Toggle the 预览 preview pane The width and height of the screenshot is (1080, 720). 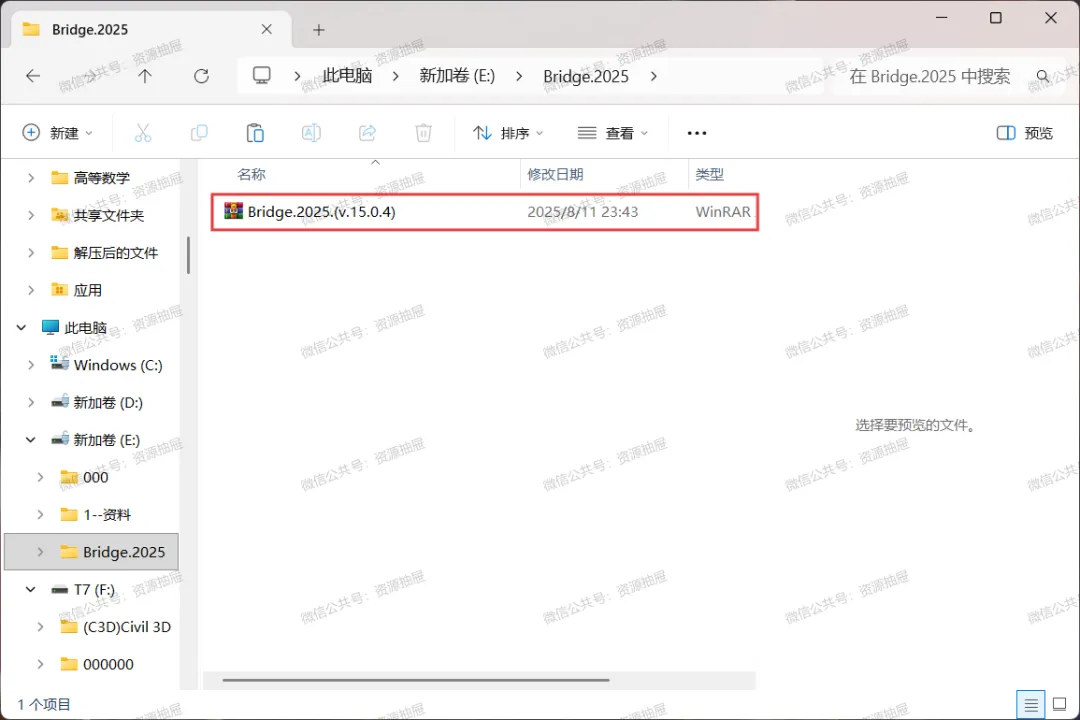click(x=1025, y=133)
